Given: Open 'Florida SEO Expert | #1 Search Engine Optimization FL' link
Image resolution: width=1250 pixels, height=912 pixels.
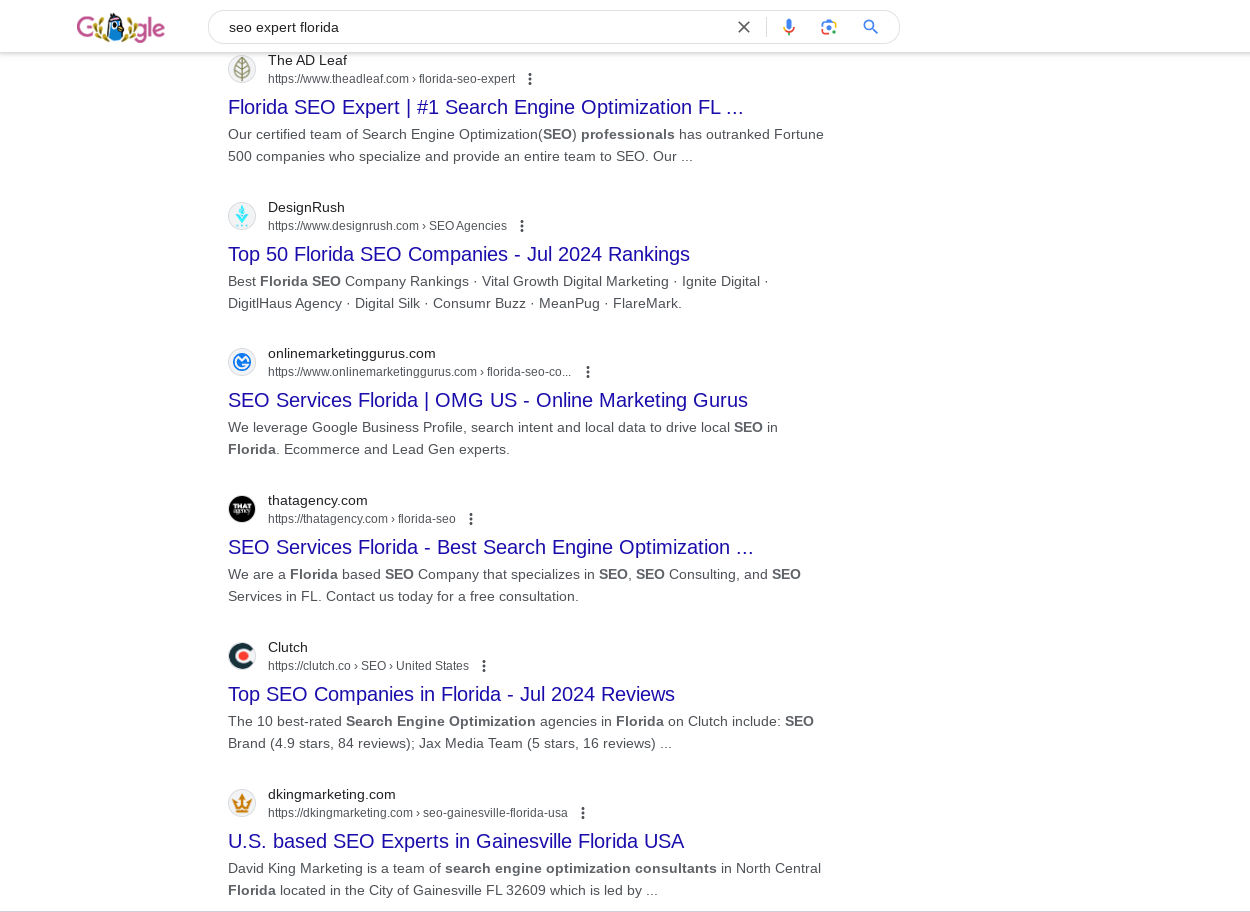Looking at the screenshot, I should pyautogui.click(x=486, y=107).
